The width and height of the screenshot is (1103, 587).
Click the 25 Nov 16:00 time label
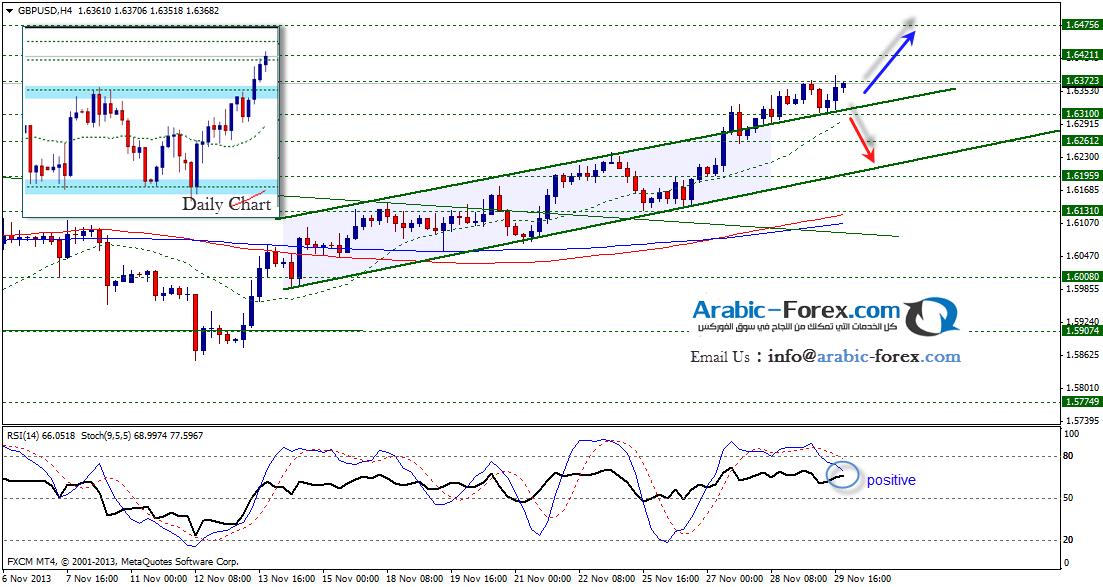pos(672,579)
